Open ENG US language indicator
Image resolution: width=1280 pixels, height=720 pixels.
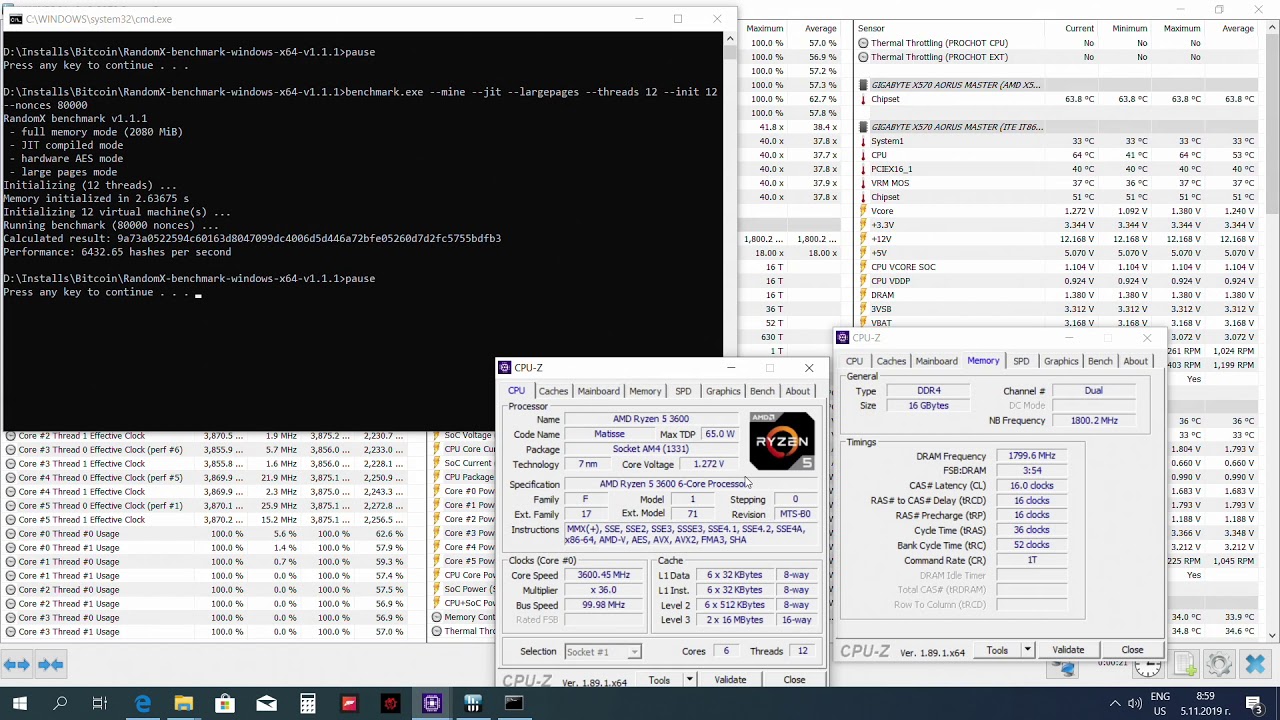tap(1160, 704)
